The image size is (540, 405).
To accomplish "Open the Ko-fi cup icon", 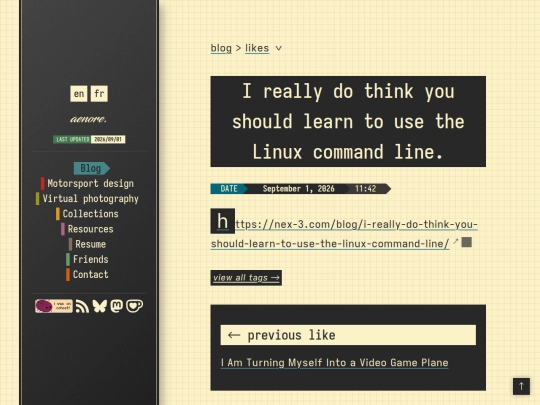I will pyautogui.click(x=134, y=306).
